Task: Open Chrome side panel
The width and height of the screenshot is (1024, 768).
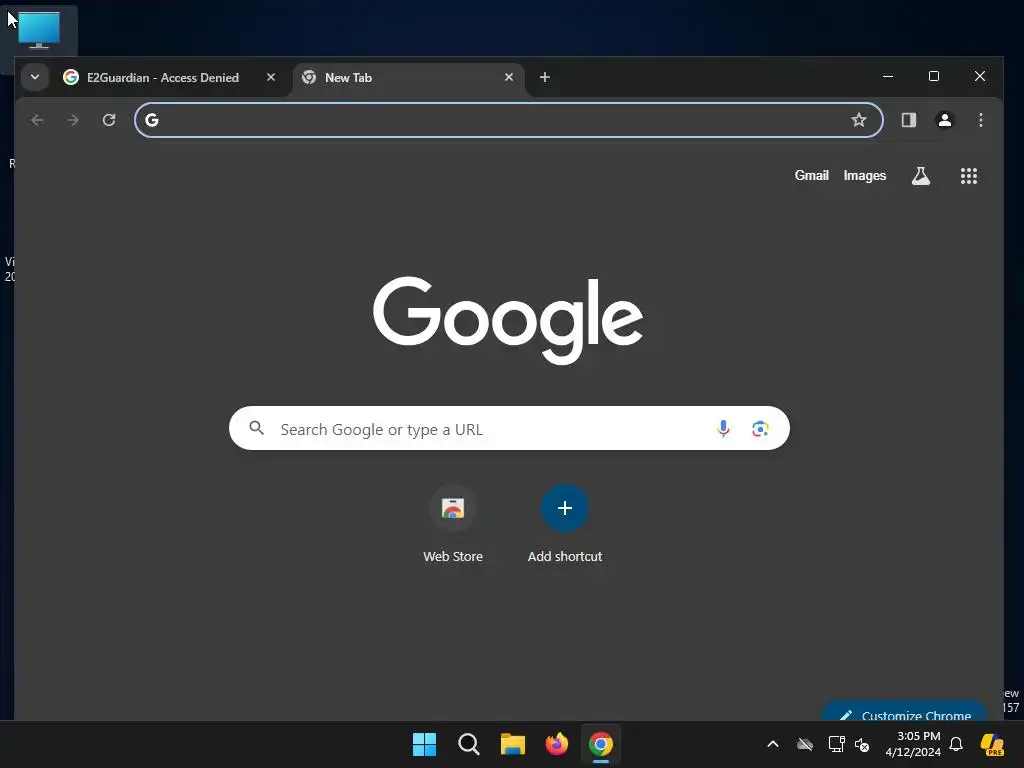Action: 908,120
